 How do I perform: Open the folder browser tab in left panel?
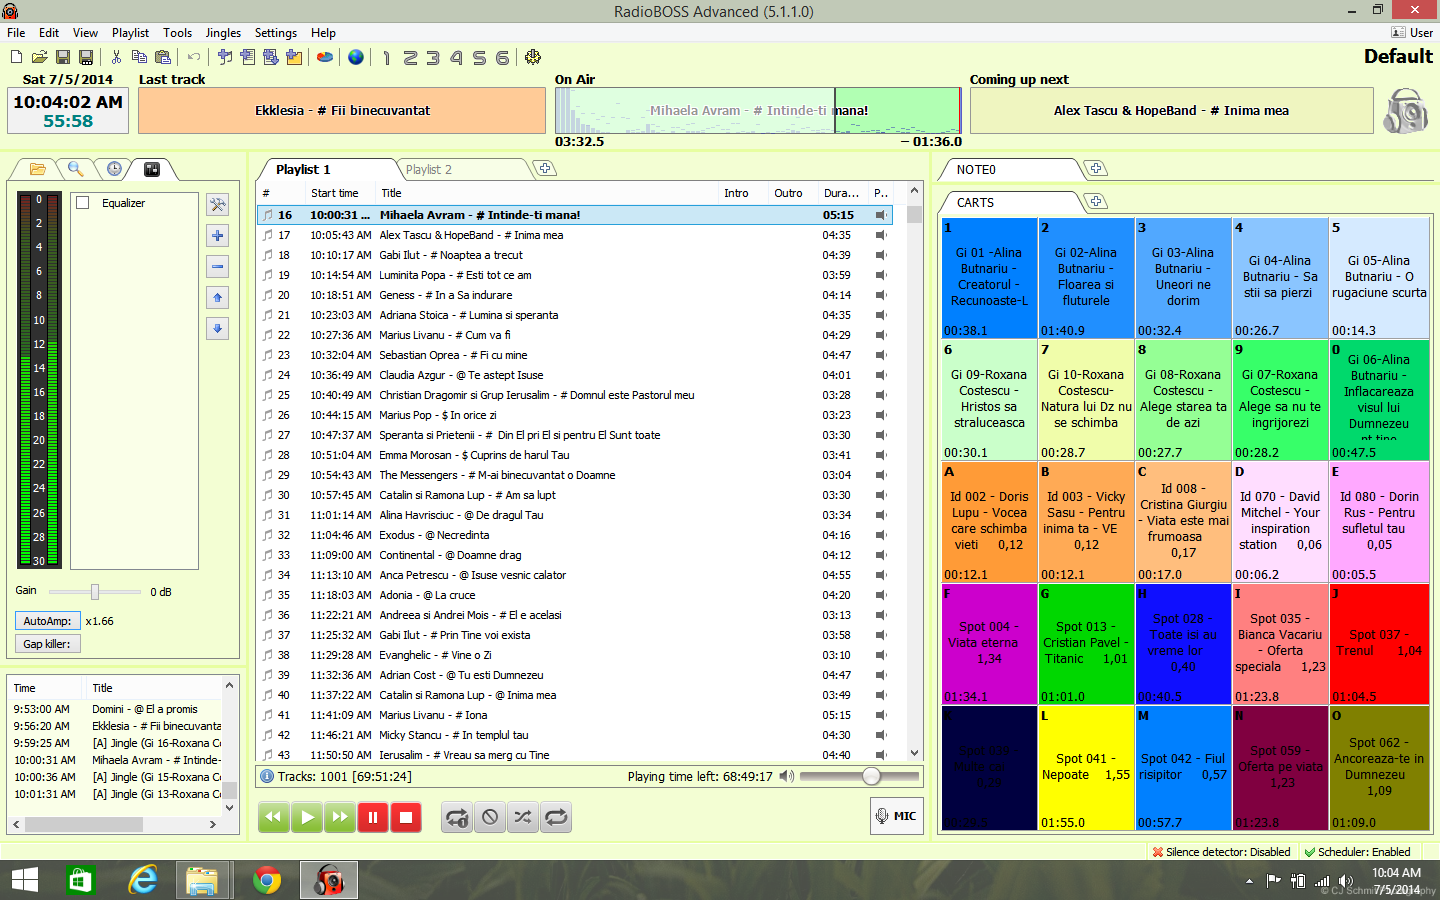pyautogui.click(x=38, y=169)
